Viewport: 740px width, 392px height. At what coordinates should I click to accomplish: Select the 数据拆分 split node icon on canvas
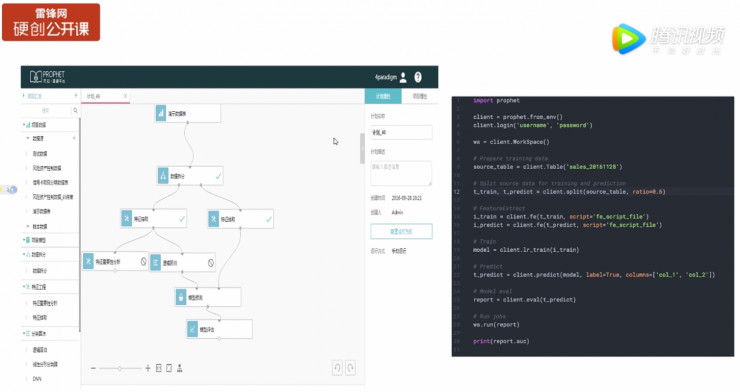(x=163, y=176)
